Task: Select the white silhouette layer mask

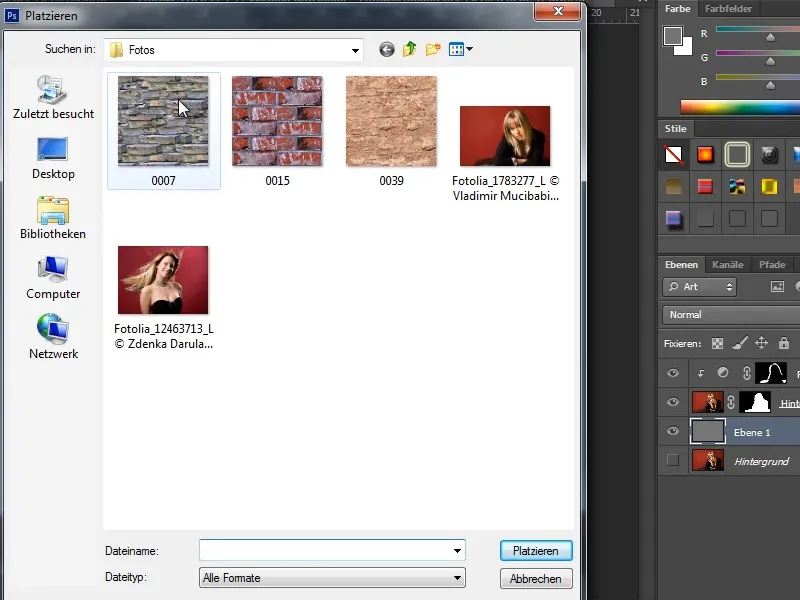Action: point(755,402)
